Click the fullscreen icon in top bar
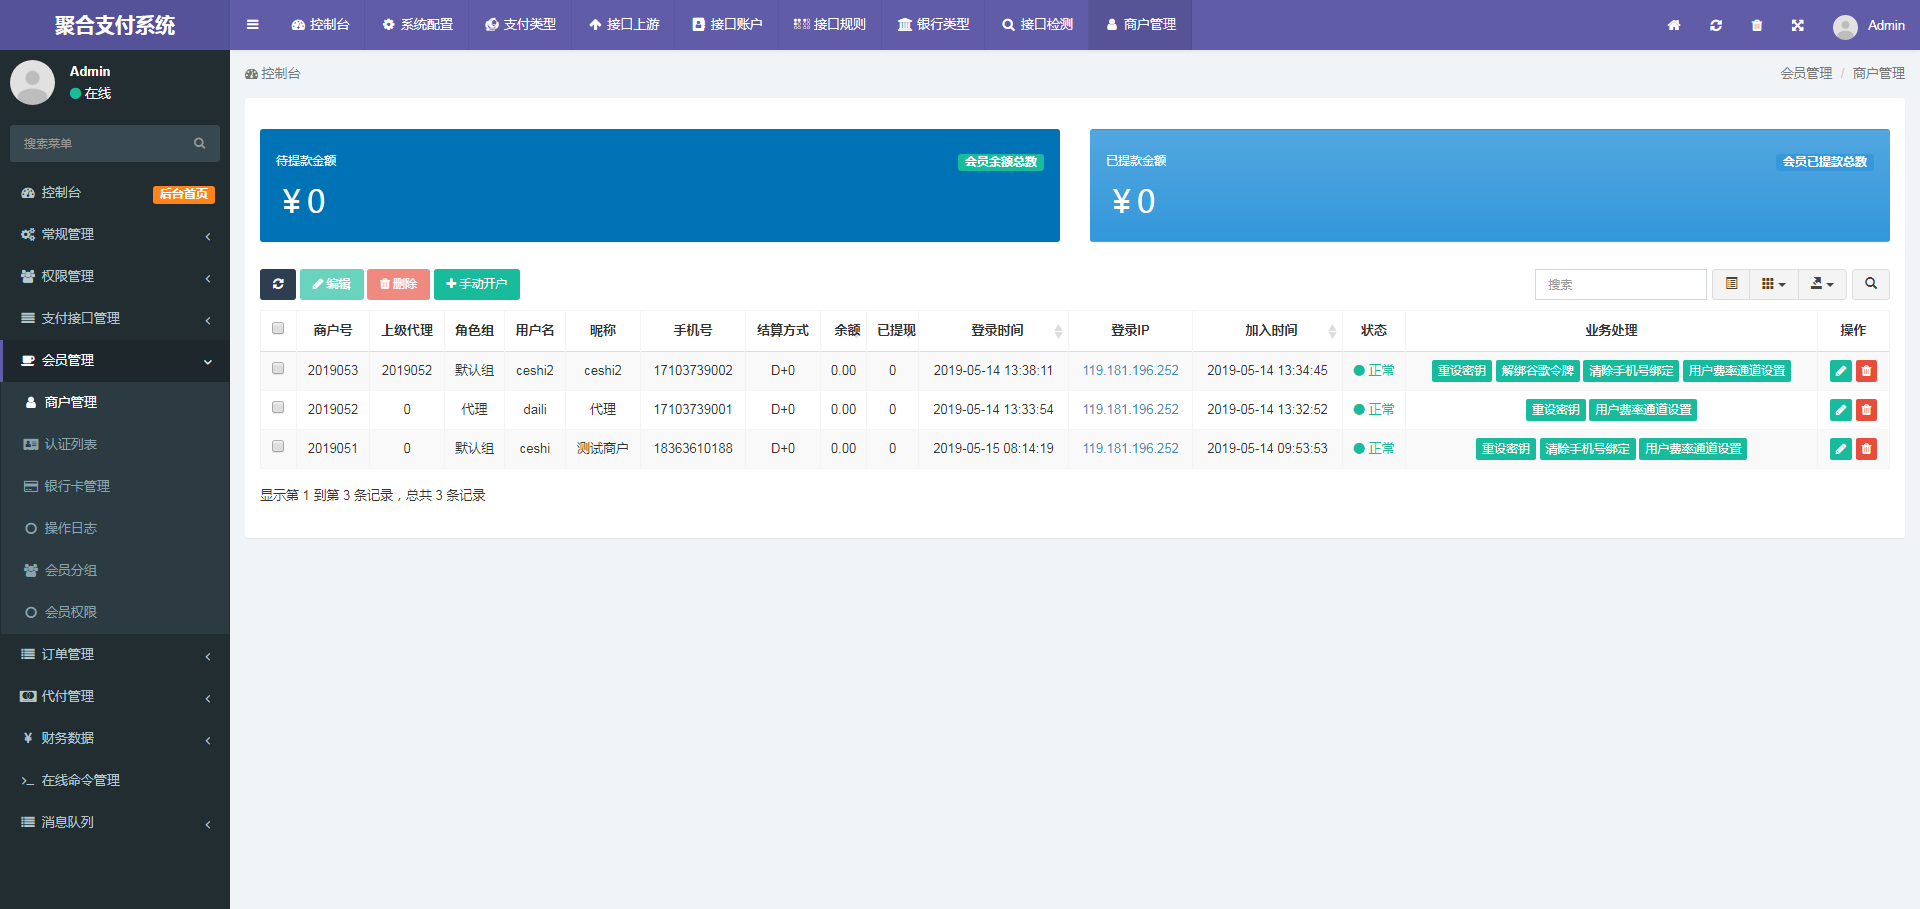 (x=1797, y=25)
